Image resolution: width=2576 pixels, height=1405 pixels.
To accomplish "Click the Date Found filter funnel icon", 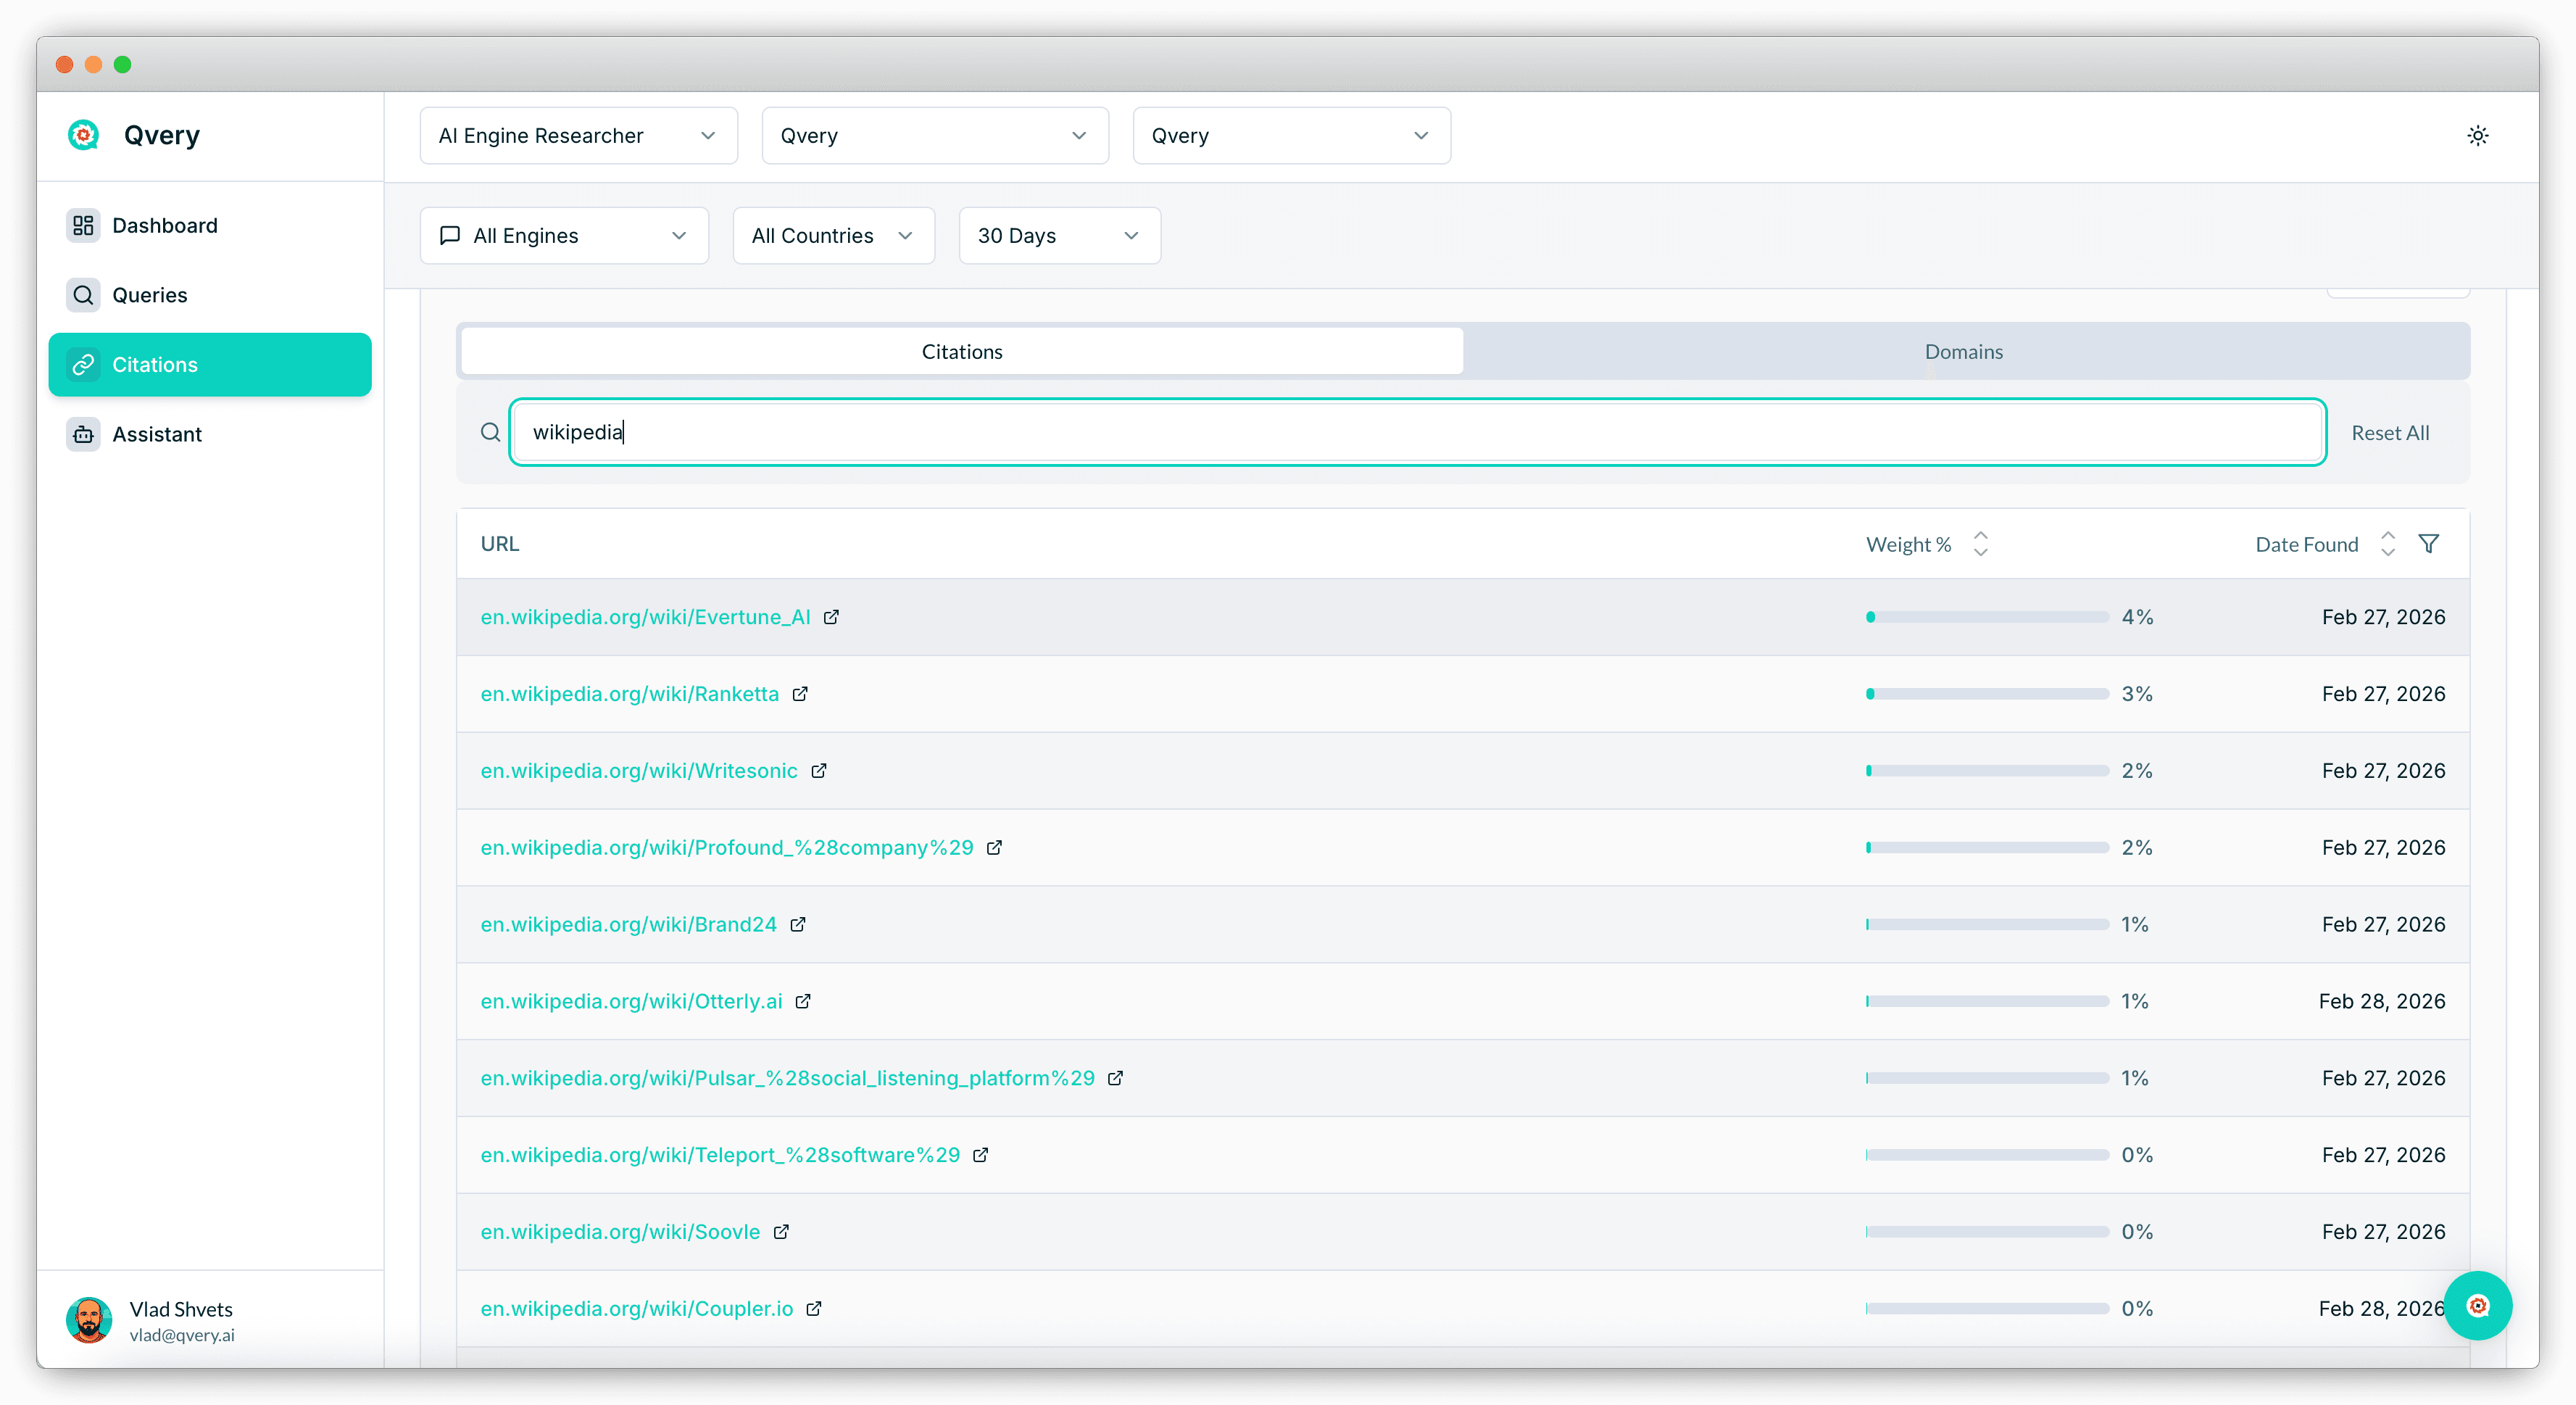I will 2428,544.
